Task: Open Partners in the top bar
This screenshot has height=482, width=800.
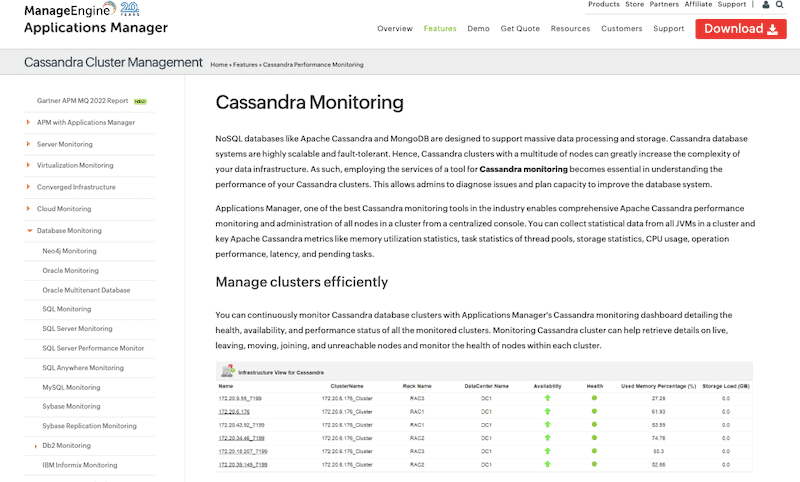Action: coord(664,4)
